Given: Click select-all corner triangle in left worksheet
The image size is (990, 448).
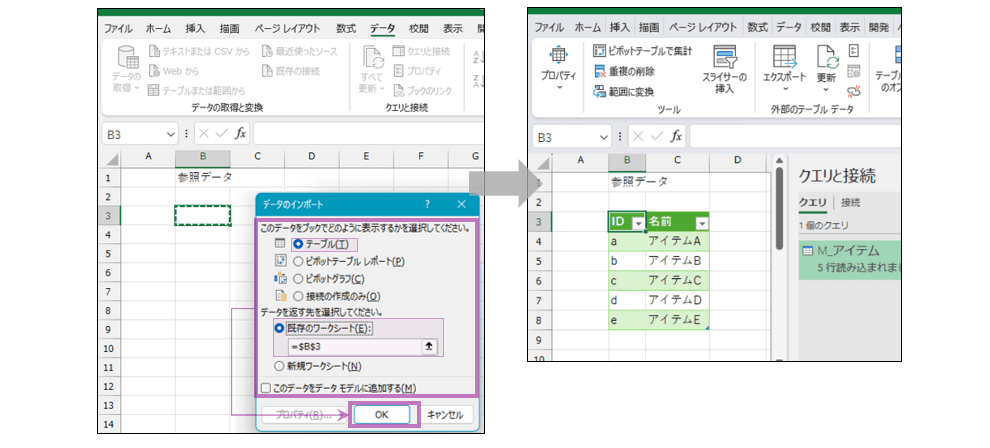Looking at the screenshot, I should click(x=111, y=158).
